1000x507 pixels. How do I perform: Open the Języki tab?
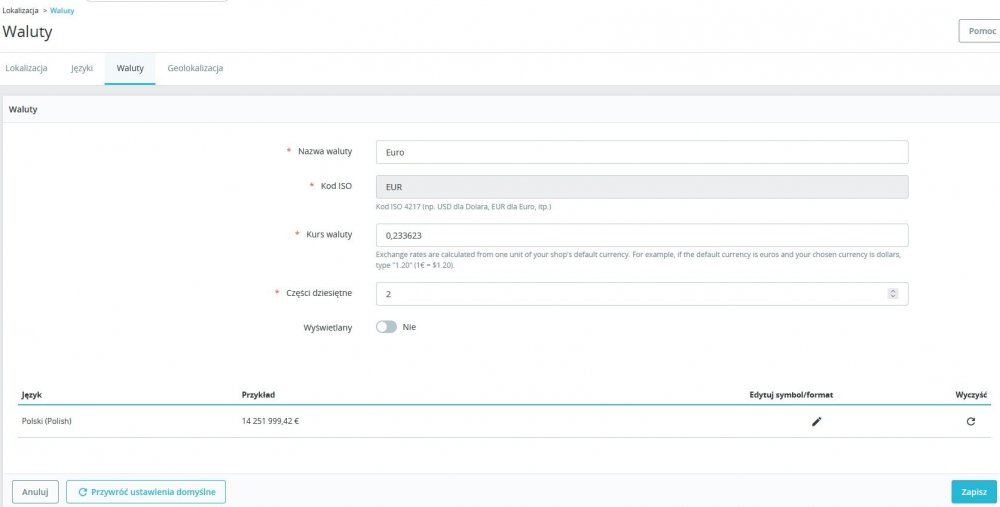click(82, 68)
